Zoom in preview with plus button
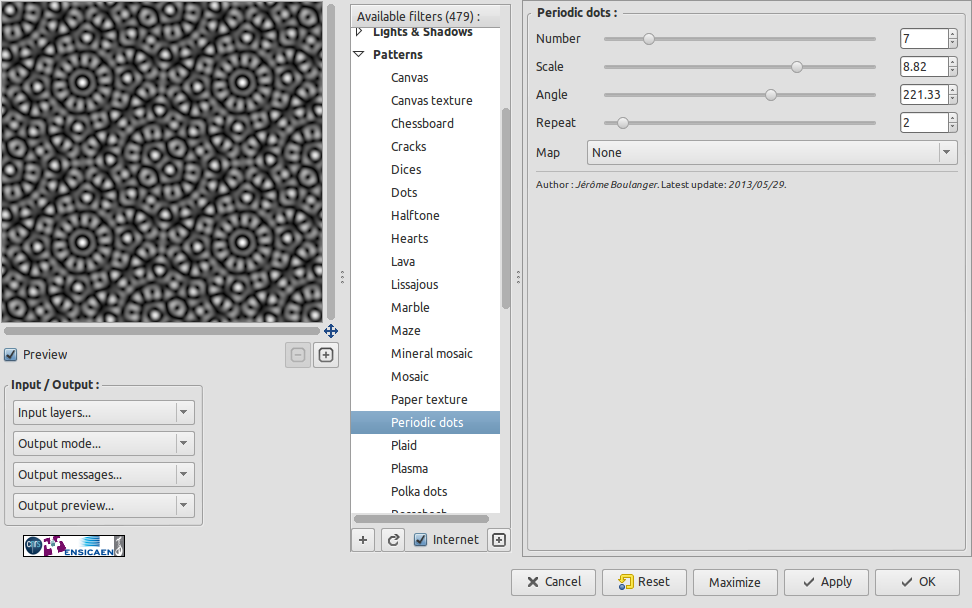 (x=326, y=355)
